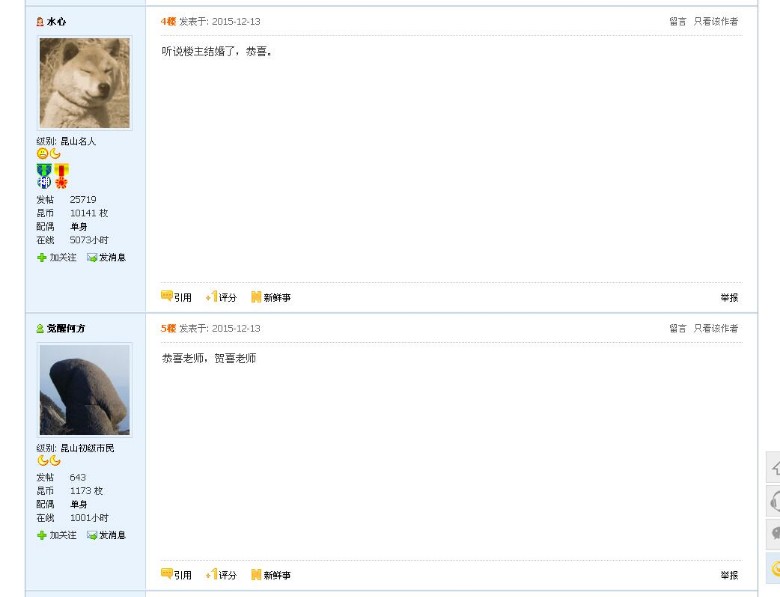780x597 pixels.
Task: Click 留言 on the 5th floor post
Action: (x=678, y=328)
